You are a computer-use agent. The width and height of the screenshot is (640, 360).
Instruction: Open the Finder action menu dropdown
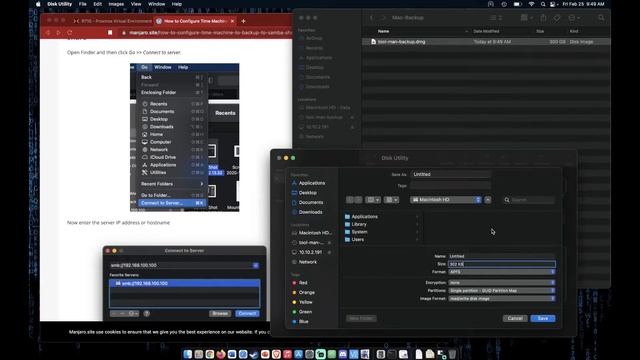click(x=573, y=18)
